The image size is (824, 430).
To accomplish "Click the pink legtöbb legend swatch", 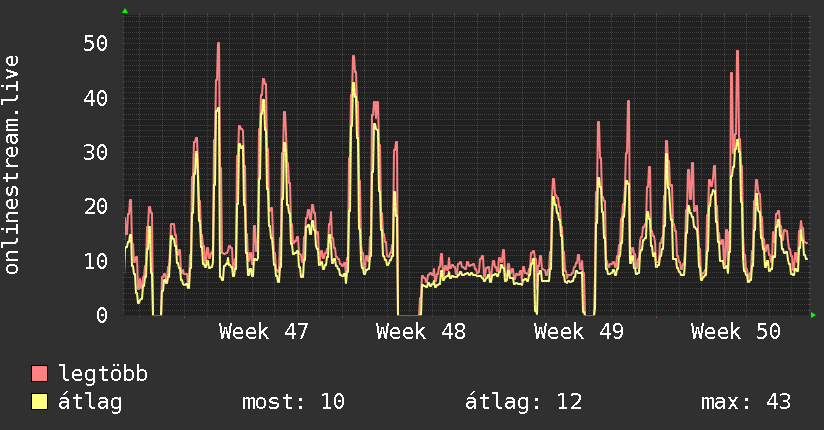I will click(39, 373).
